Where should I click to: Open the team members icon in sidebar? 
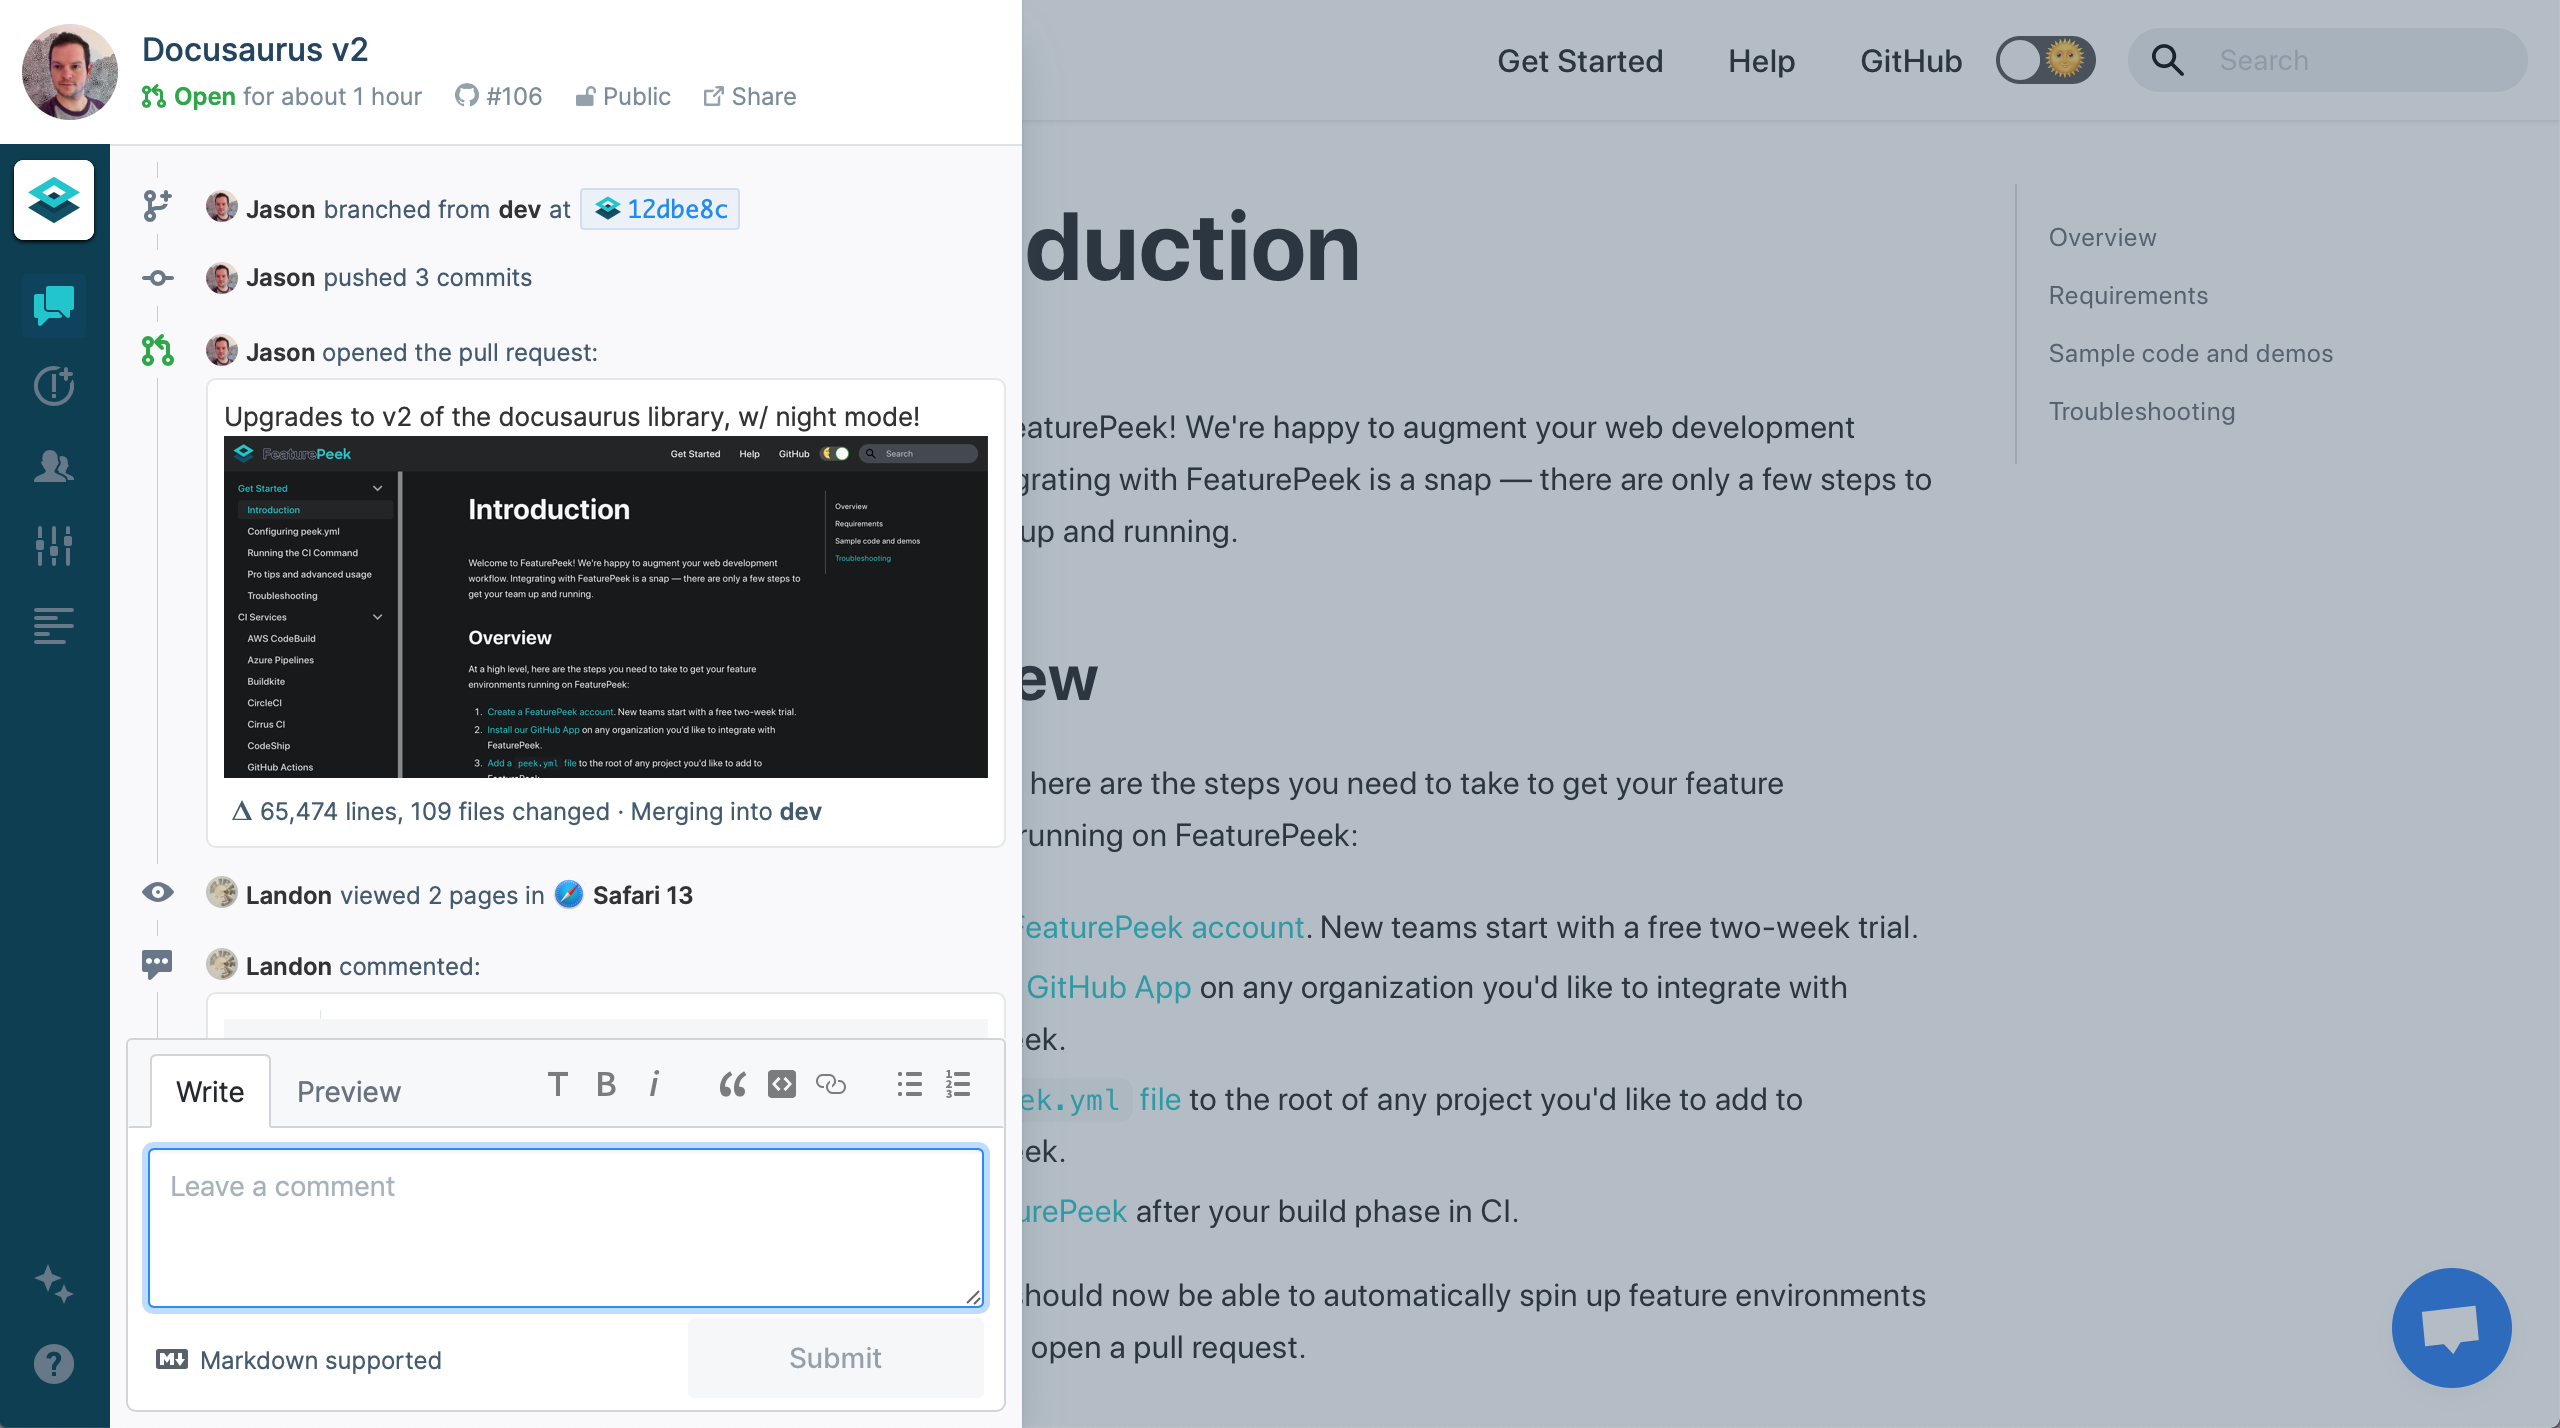point(54,466)
